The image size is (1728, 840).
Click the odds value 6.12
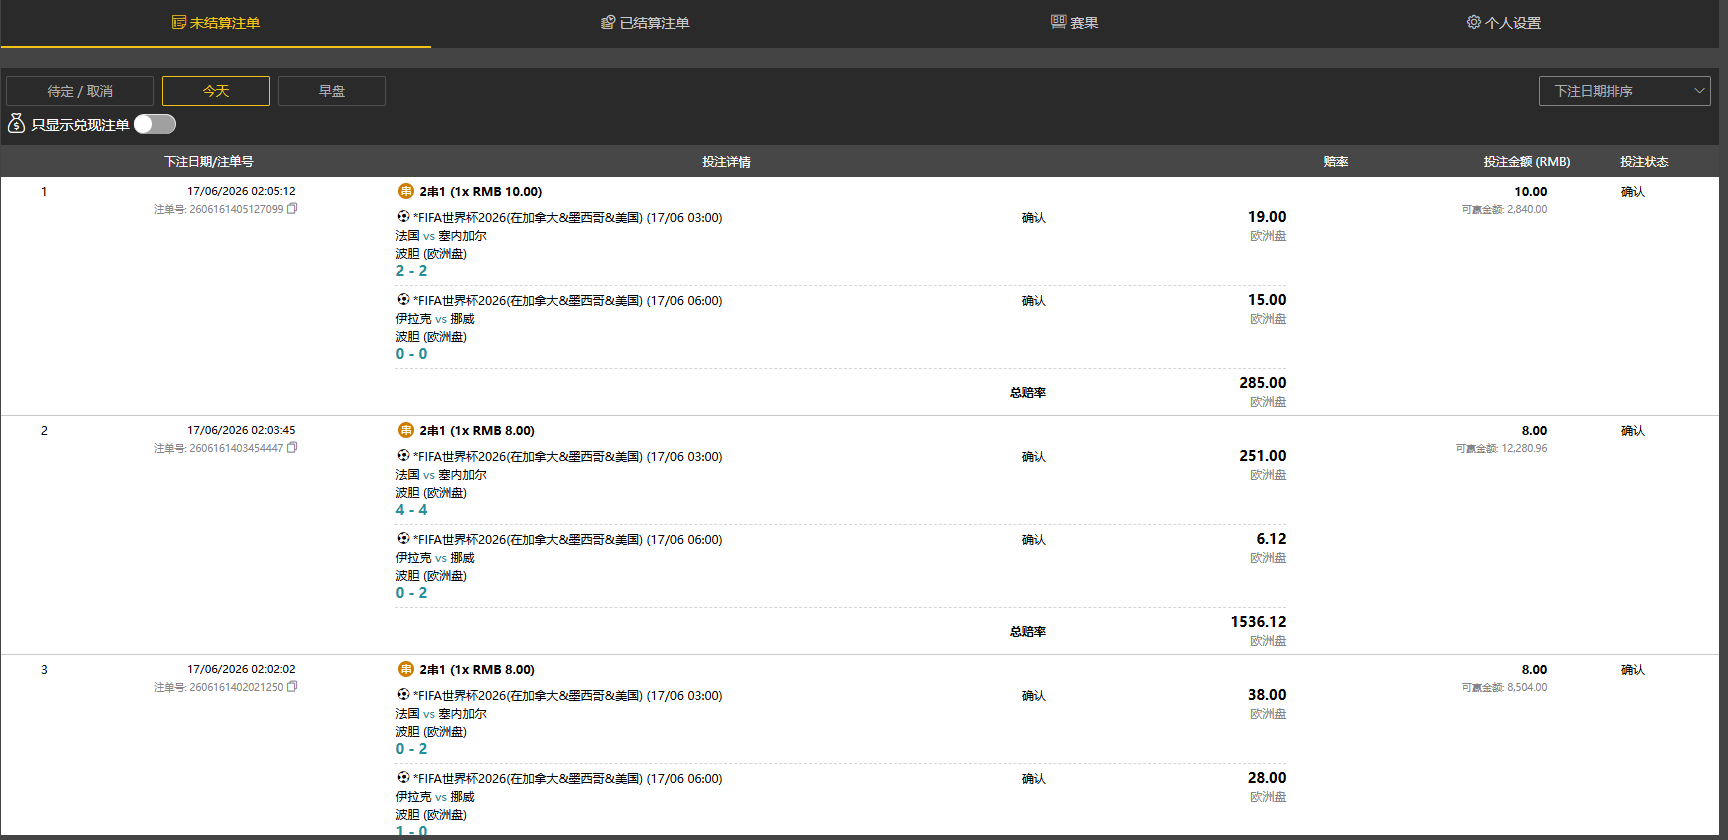coord(1271,539)
